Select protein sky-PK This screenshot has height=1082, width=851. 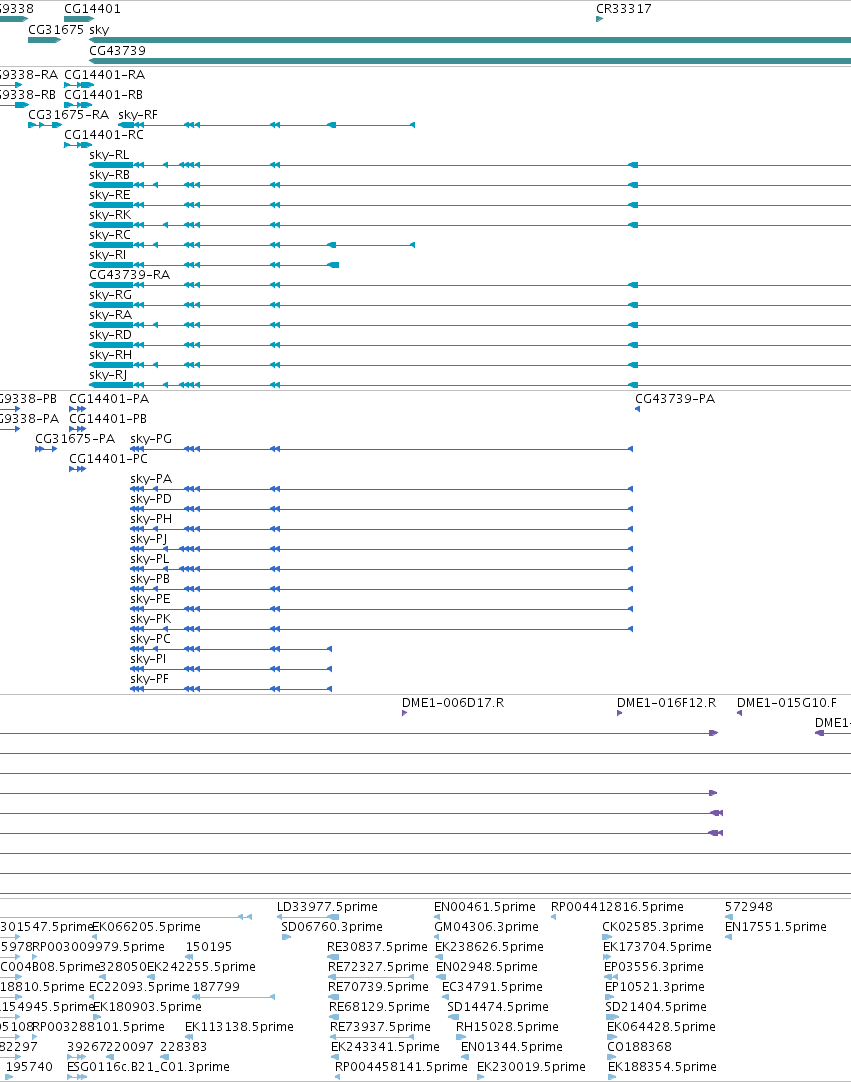pos(382,629)
